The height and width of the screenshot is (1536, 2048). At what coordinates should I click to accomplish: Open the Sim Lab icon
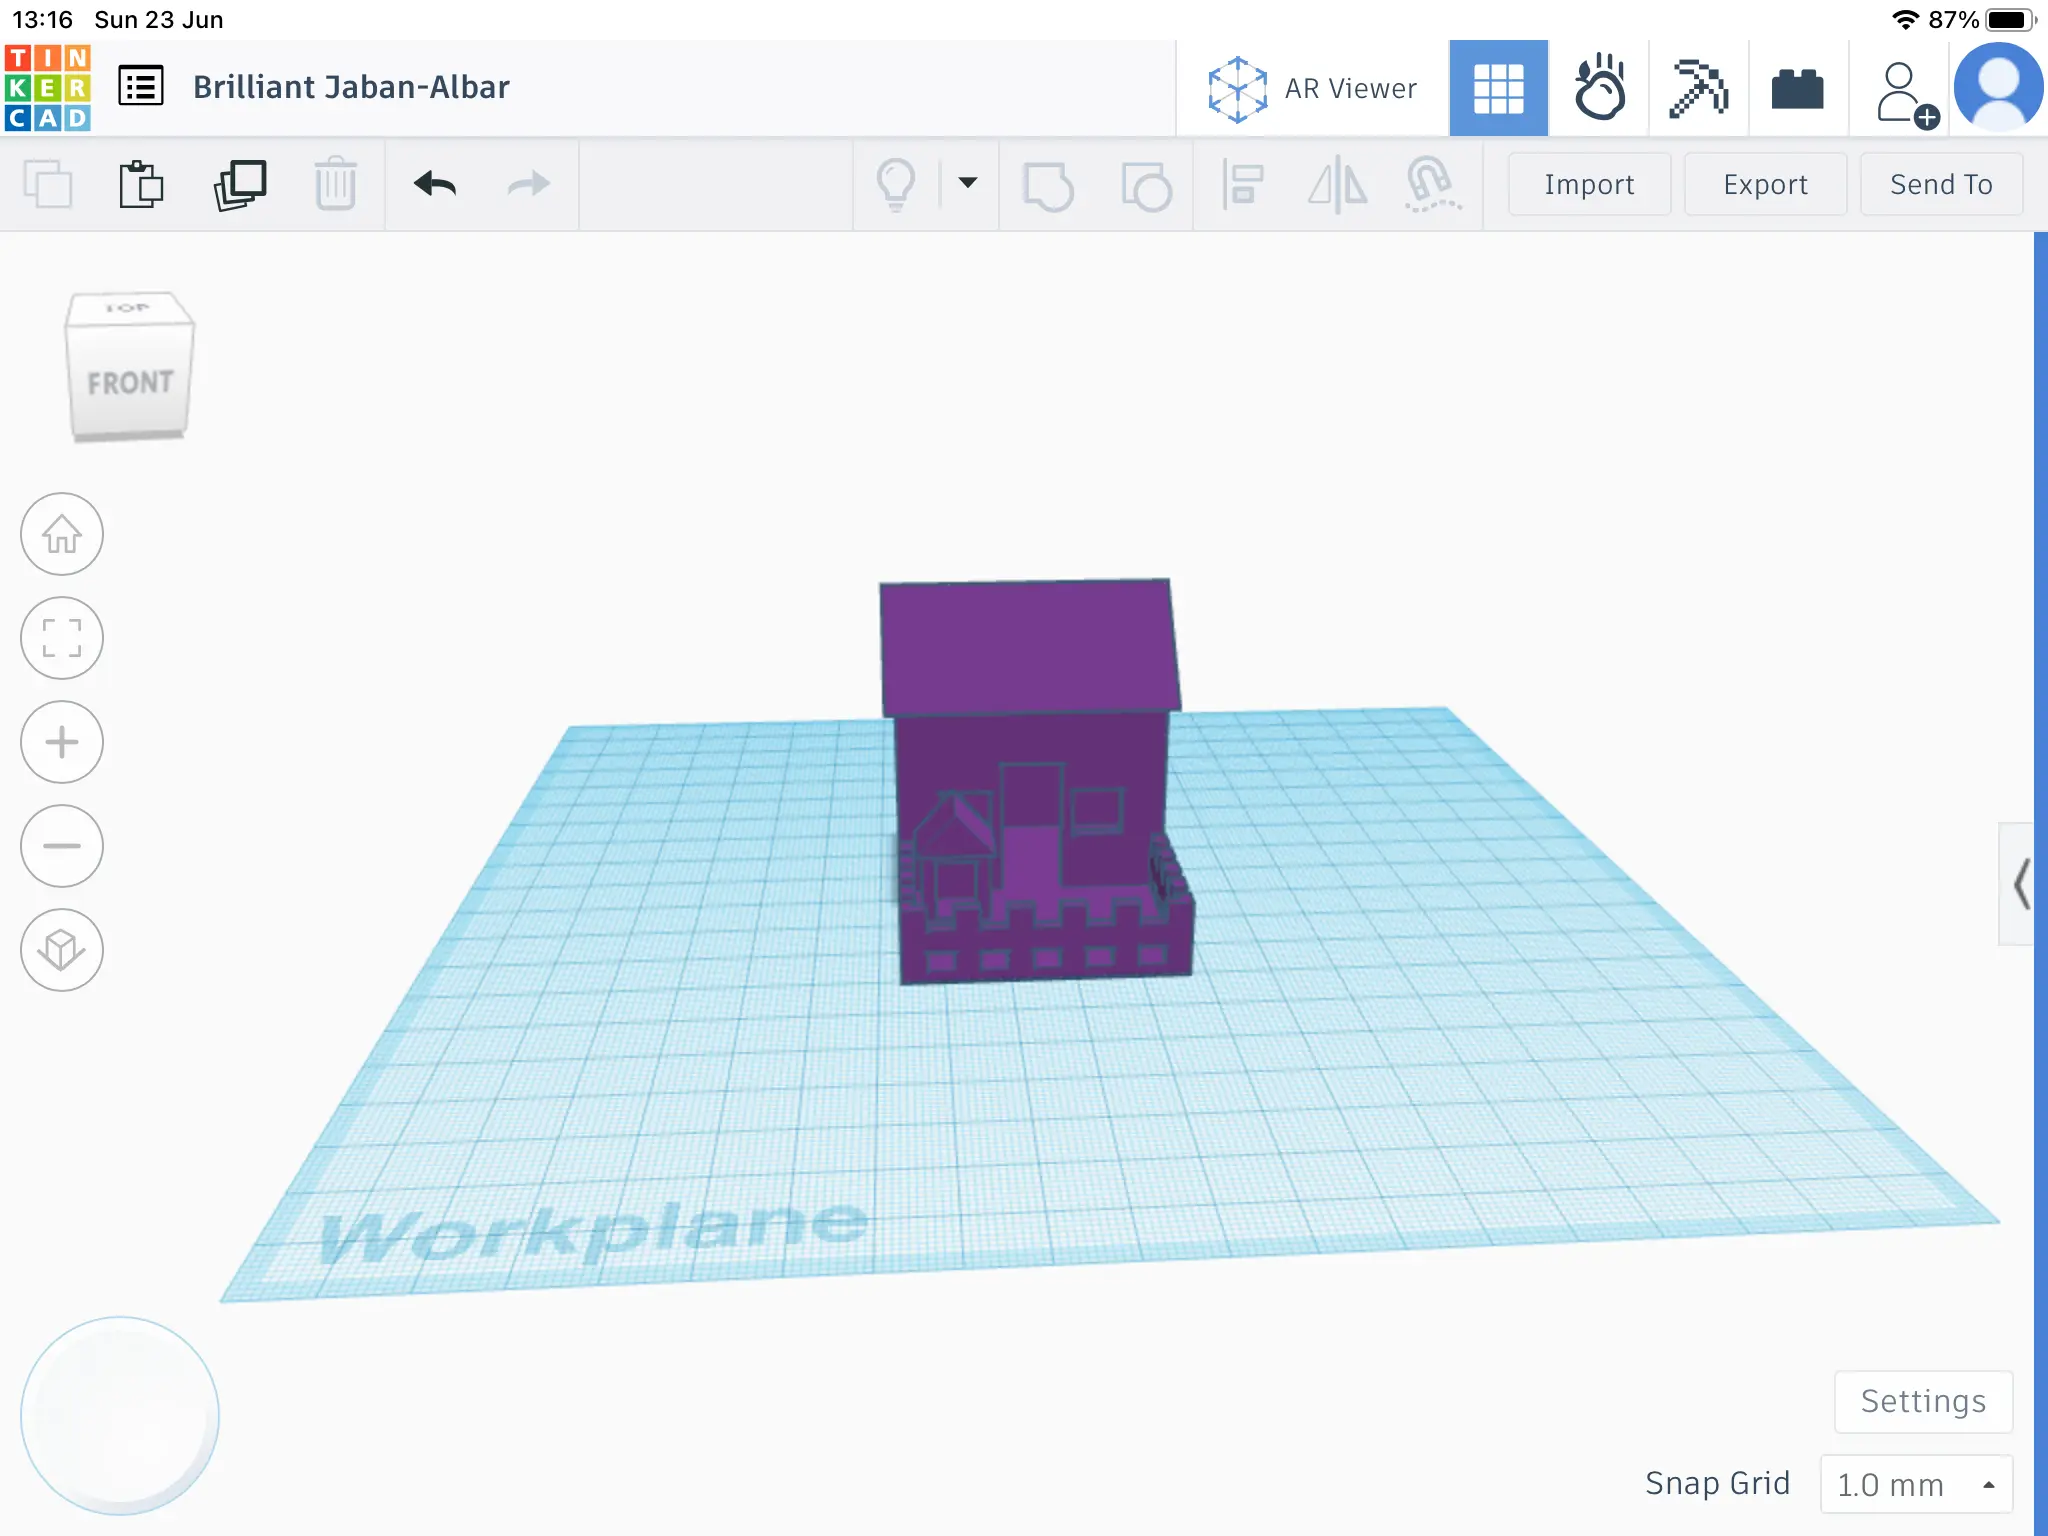[x=1598, y=88]
